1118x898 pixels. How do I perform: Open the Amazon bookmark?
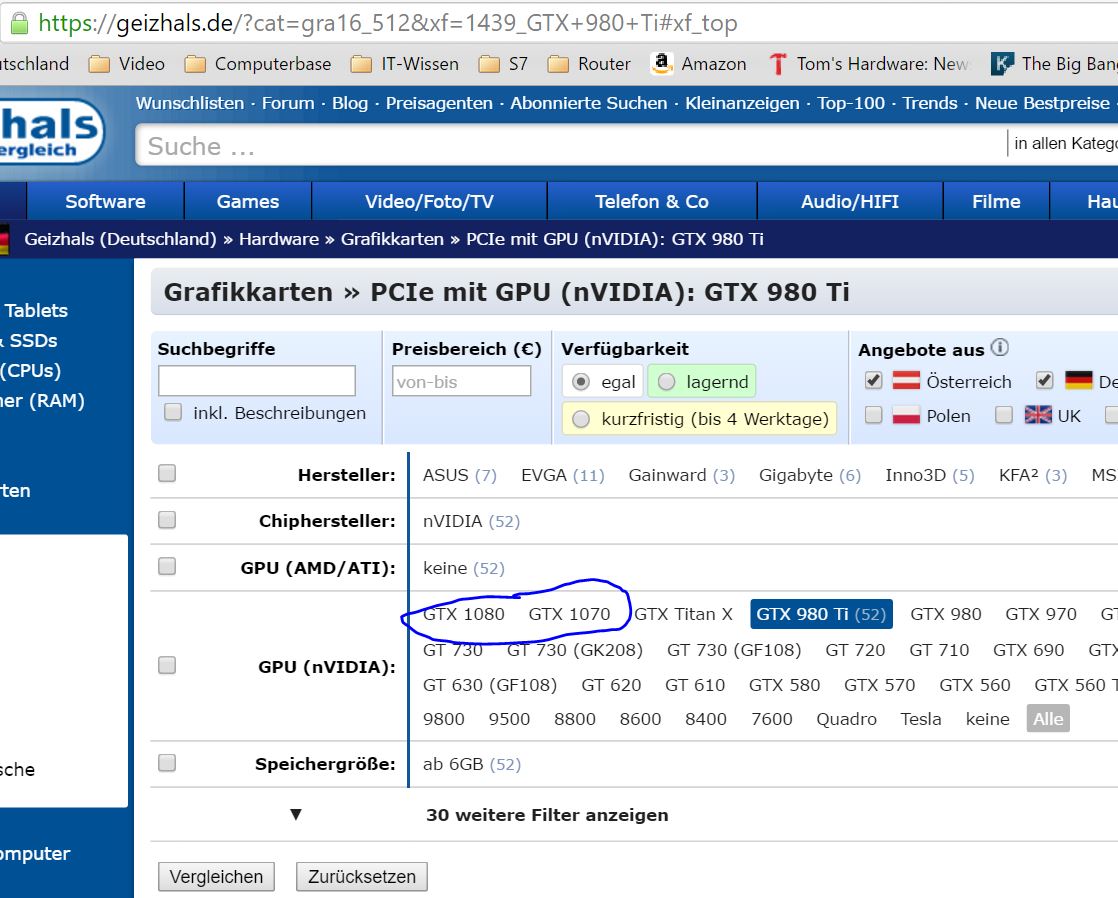coord(699,64)
